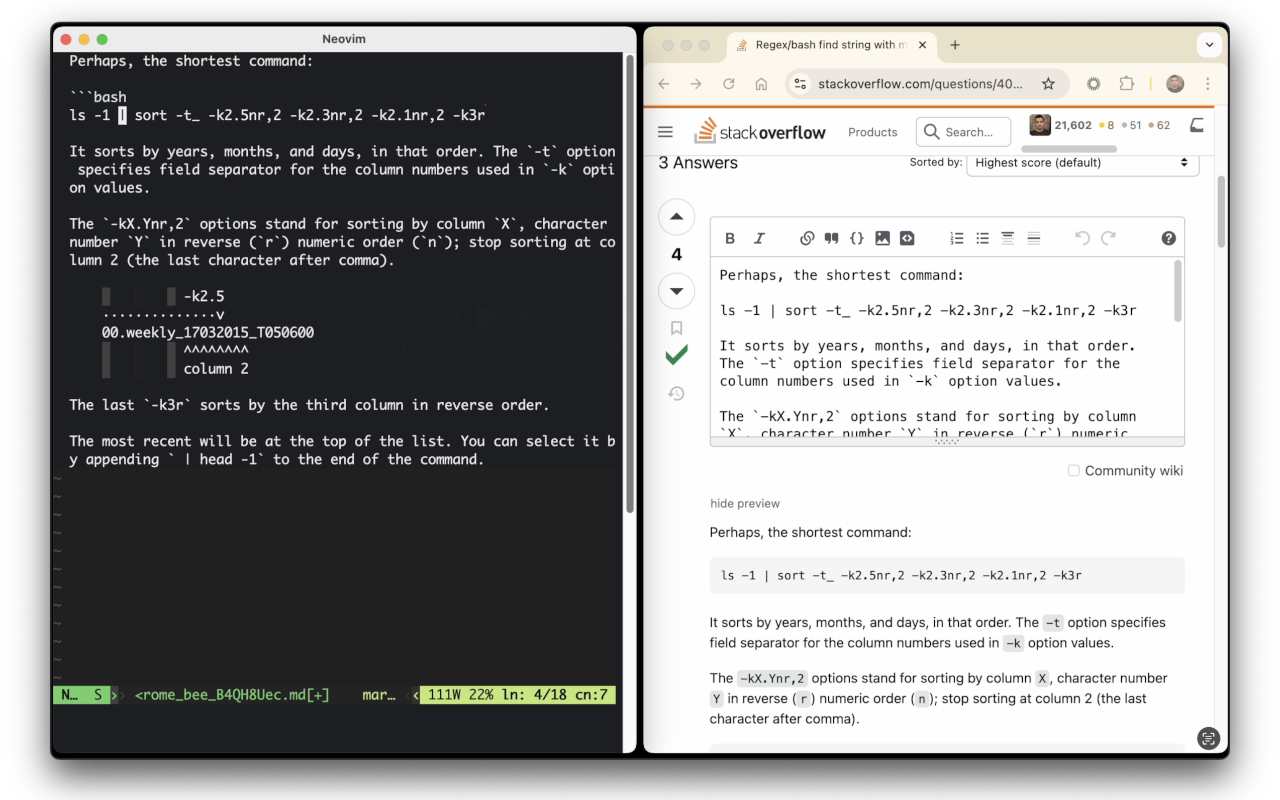
Task: Show the answer's activity history
Action: point(676,393)
